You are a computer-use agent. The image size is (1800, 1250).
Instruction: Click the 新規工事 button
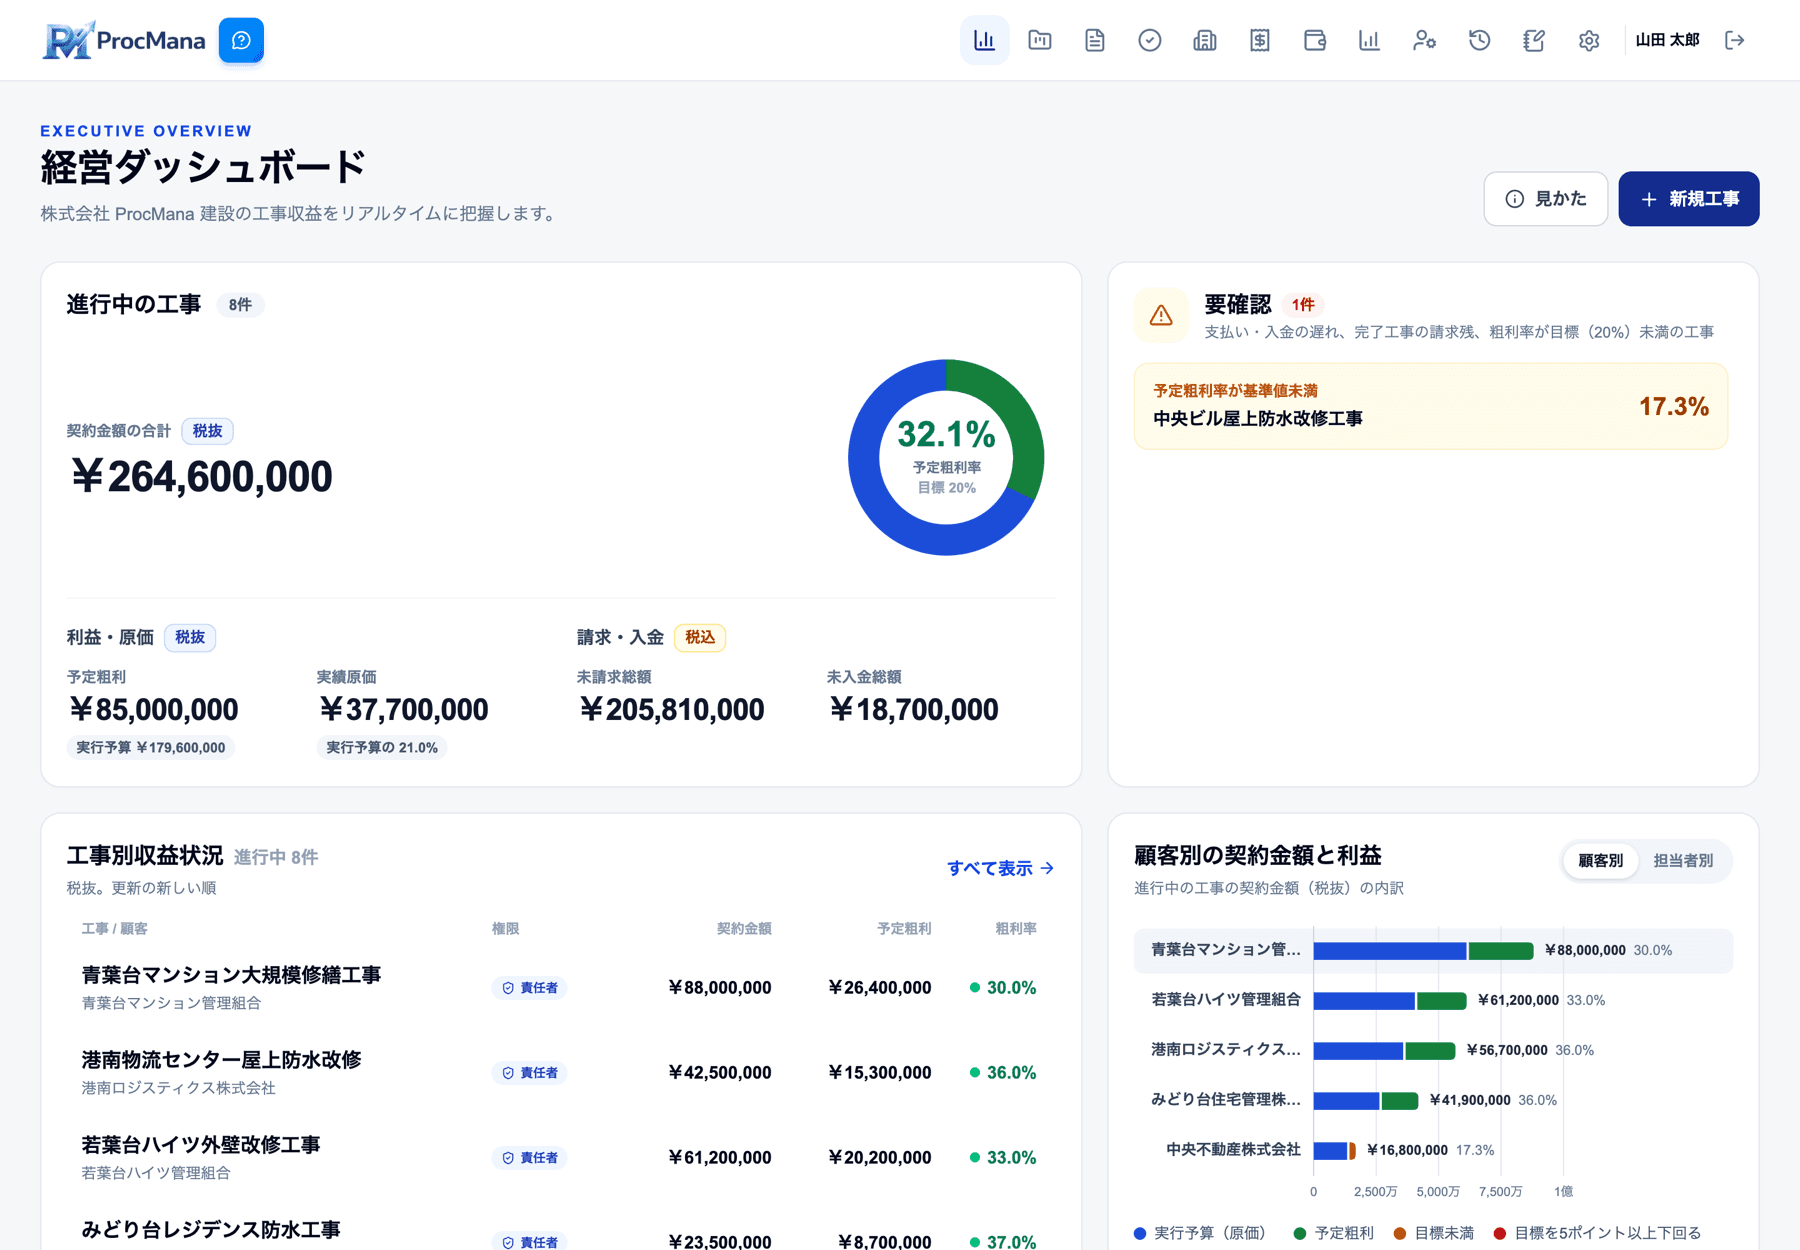point(1689,199)
